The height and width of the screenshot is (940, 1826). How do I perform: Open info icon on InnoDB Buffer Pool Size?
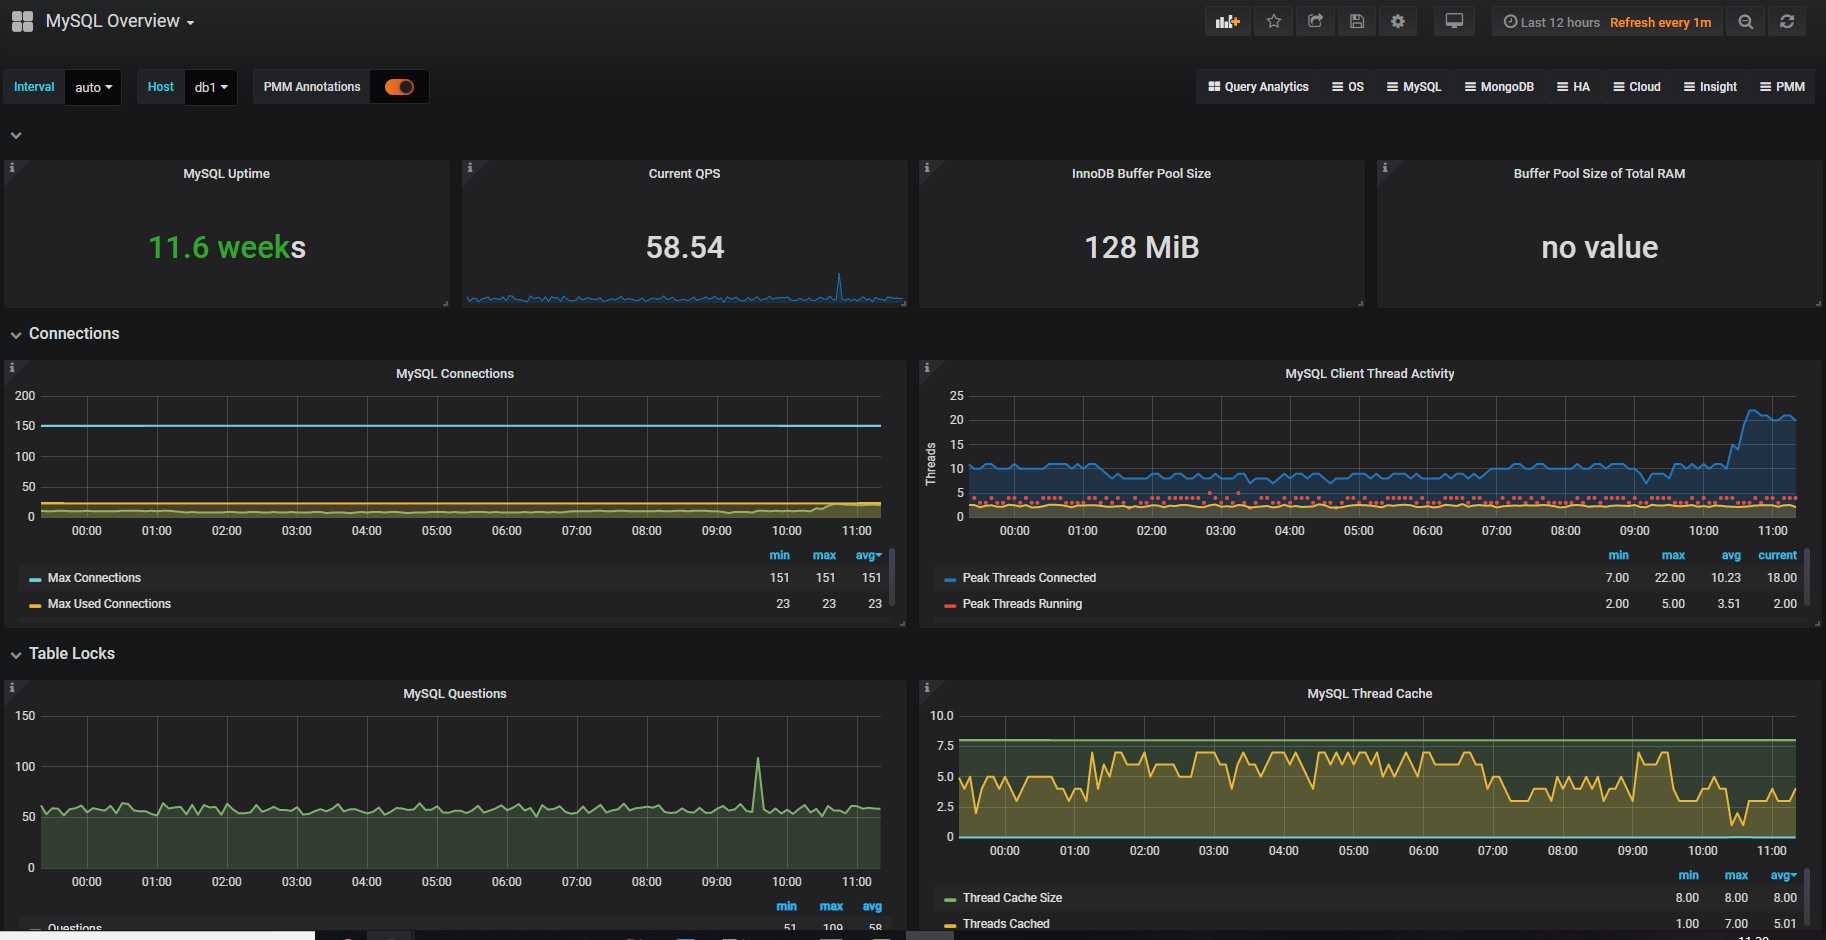(x=927, y=168)
